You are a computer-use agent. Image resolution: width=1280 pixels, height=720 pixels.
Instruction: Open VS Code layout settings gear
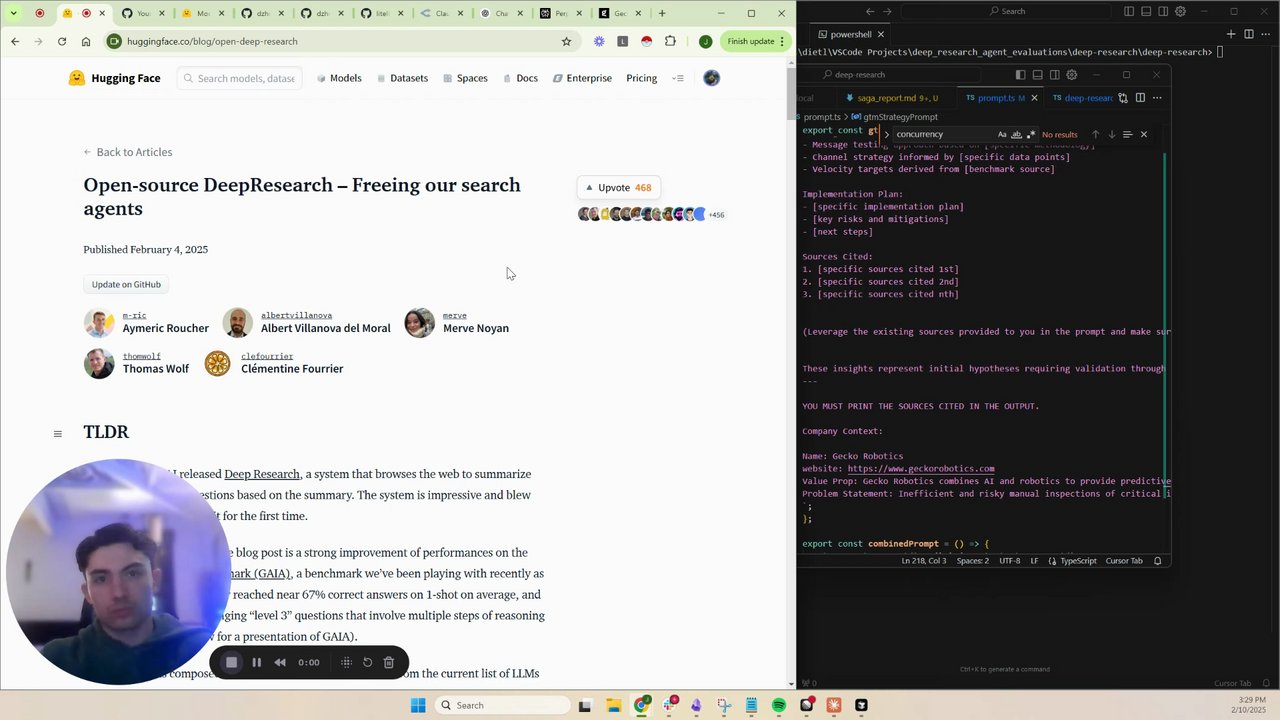tap(1072, 74)
